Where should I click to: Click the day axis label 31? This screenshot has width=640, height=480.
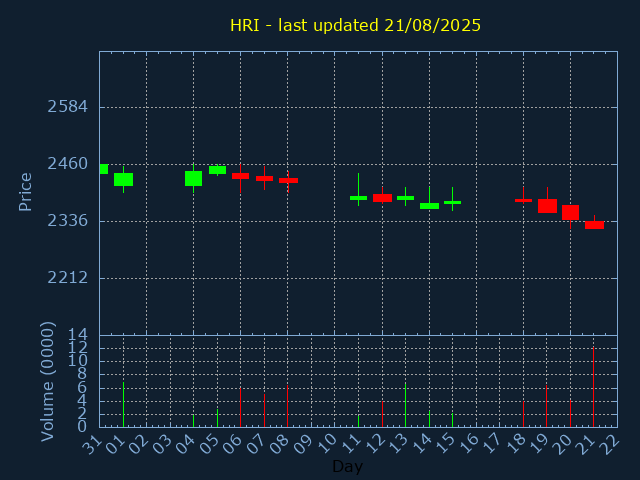click(x=91, y=444)
